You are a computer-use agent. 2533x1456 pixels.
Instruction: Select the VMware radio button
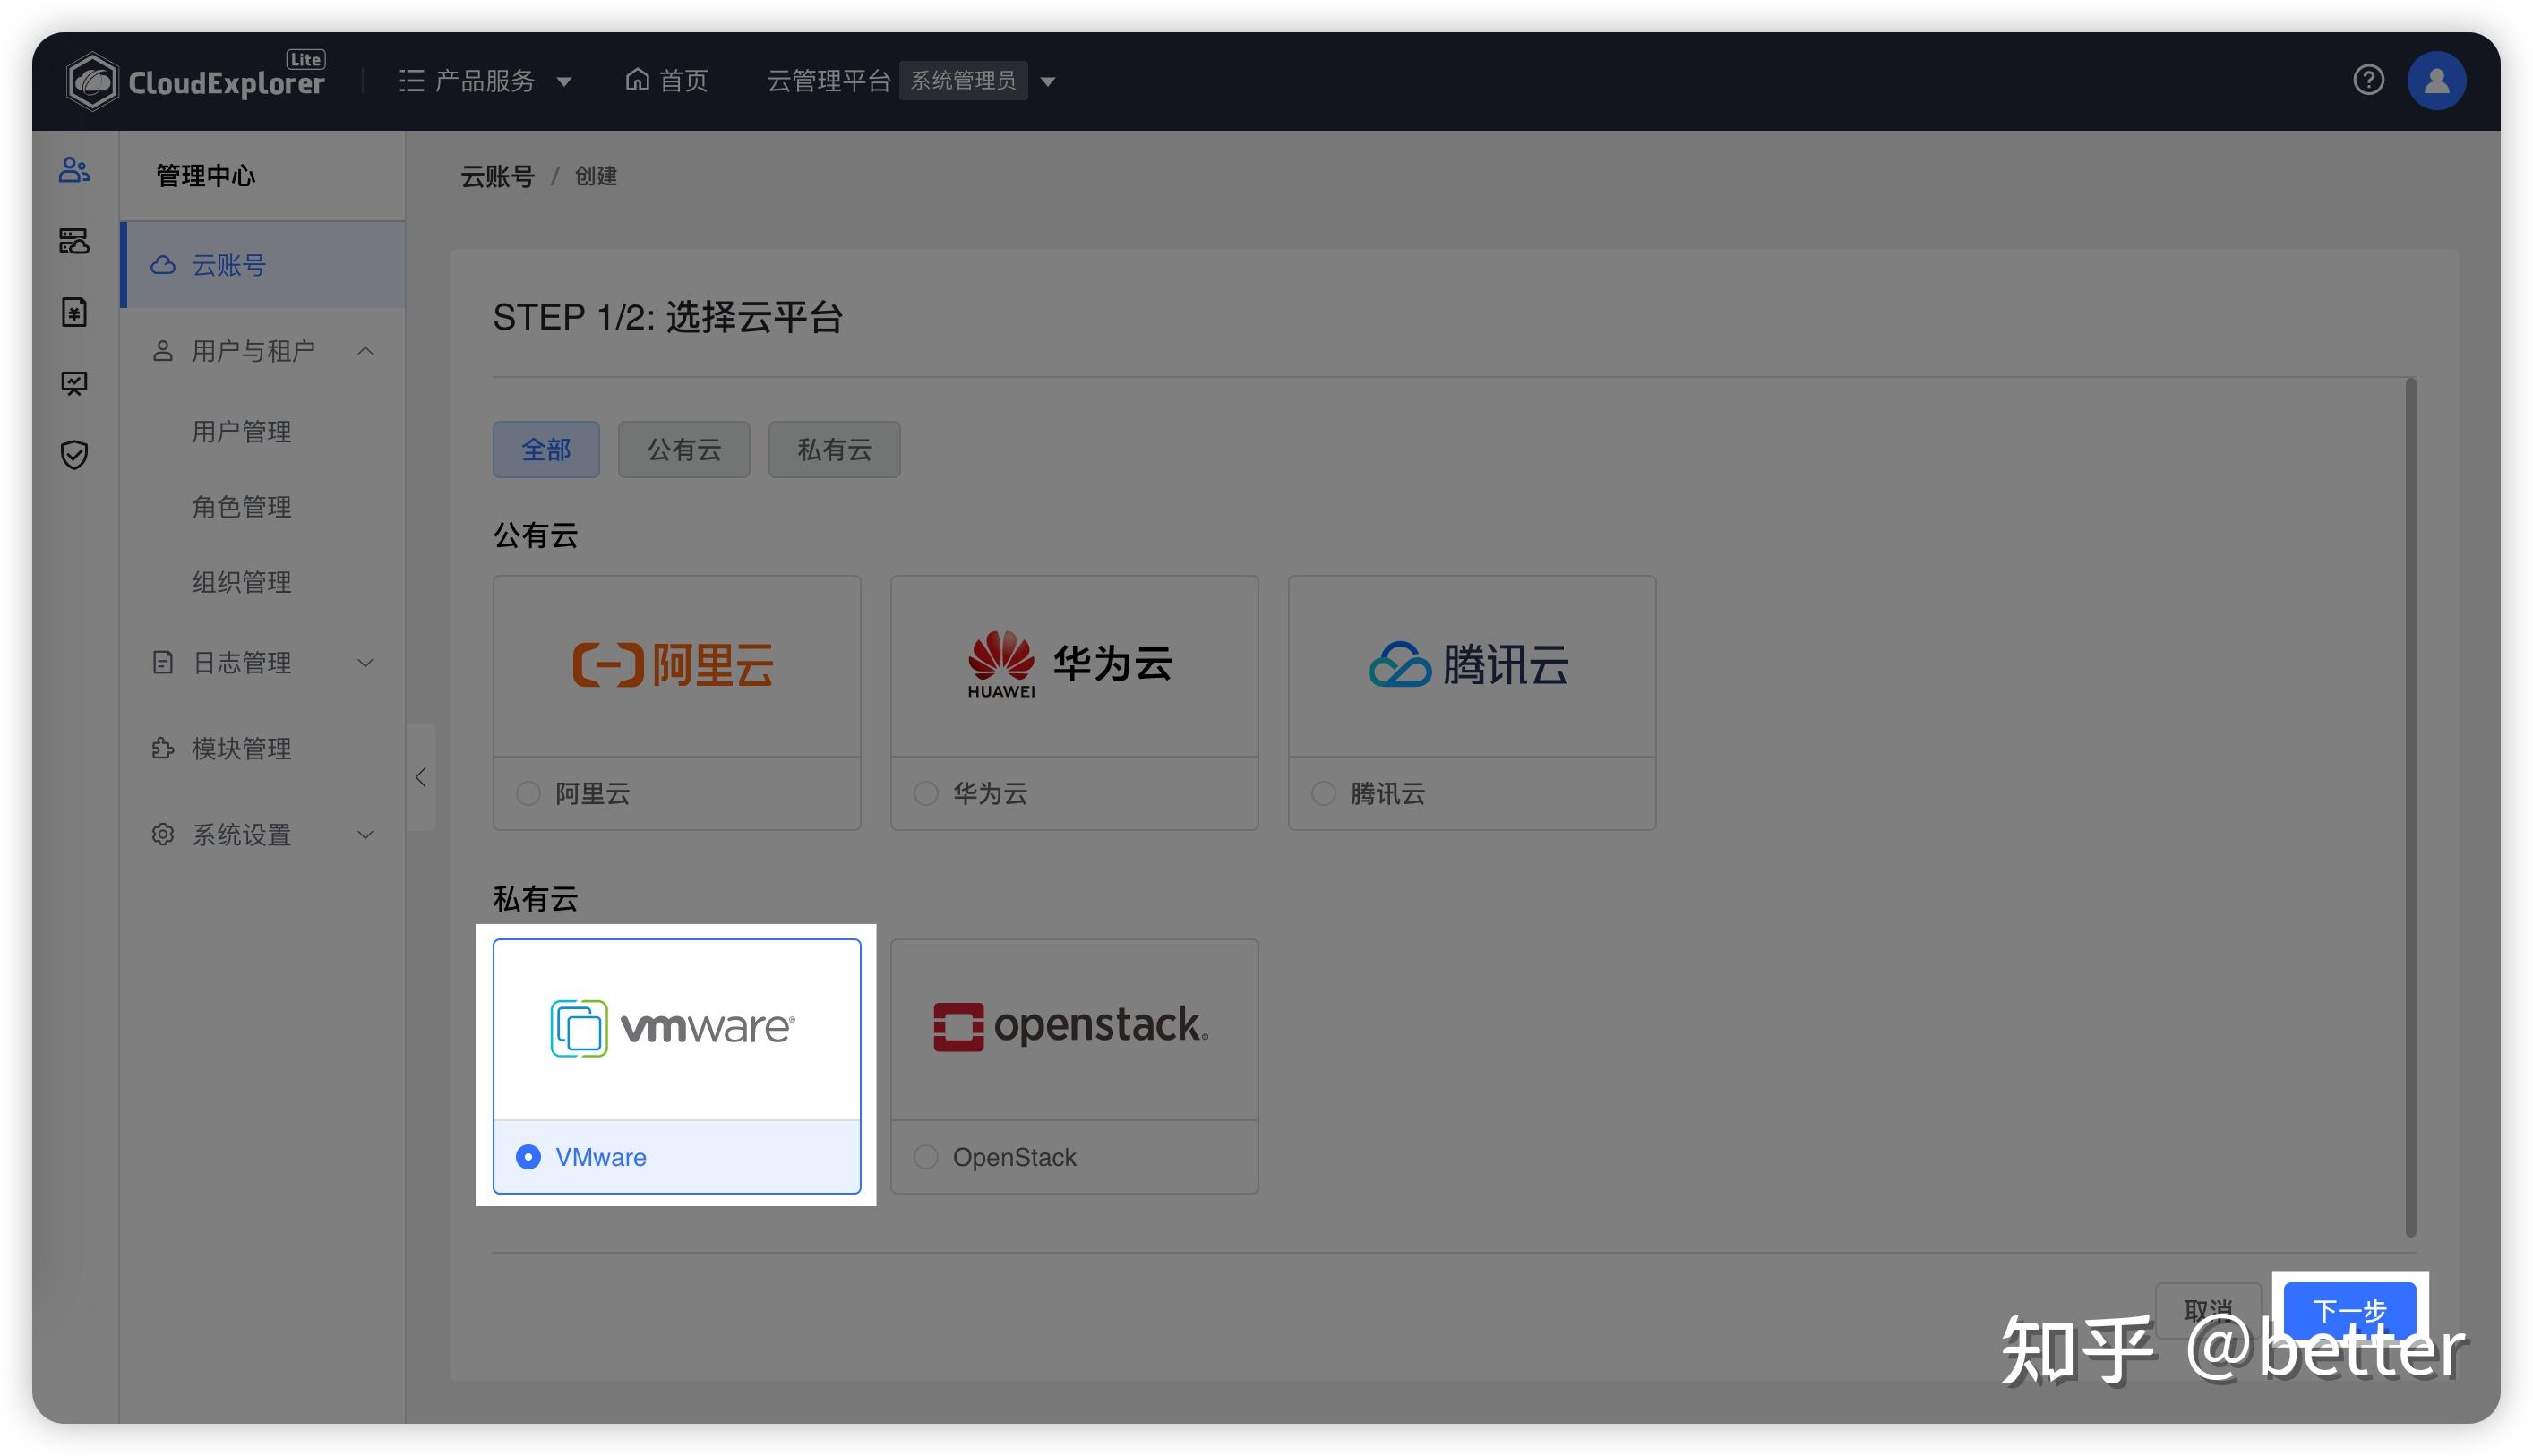[528, 1157]
